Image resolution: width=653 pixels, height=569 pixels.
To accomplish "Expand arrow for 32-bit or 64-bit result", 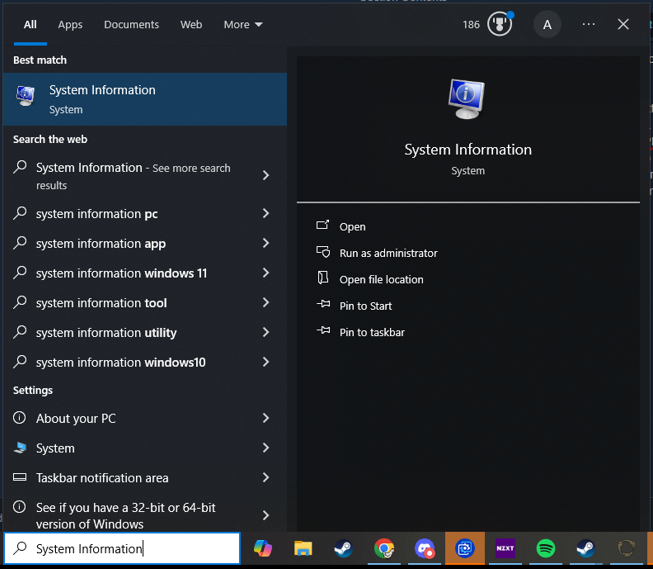I will point(266,515).
